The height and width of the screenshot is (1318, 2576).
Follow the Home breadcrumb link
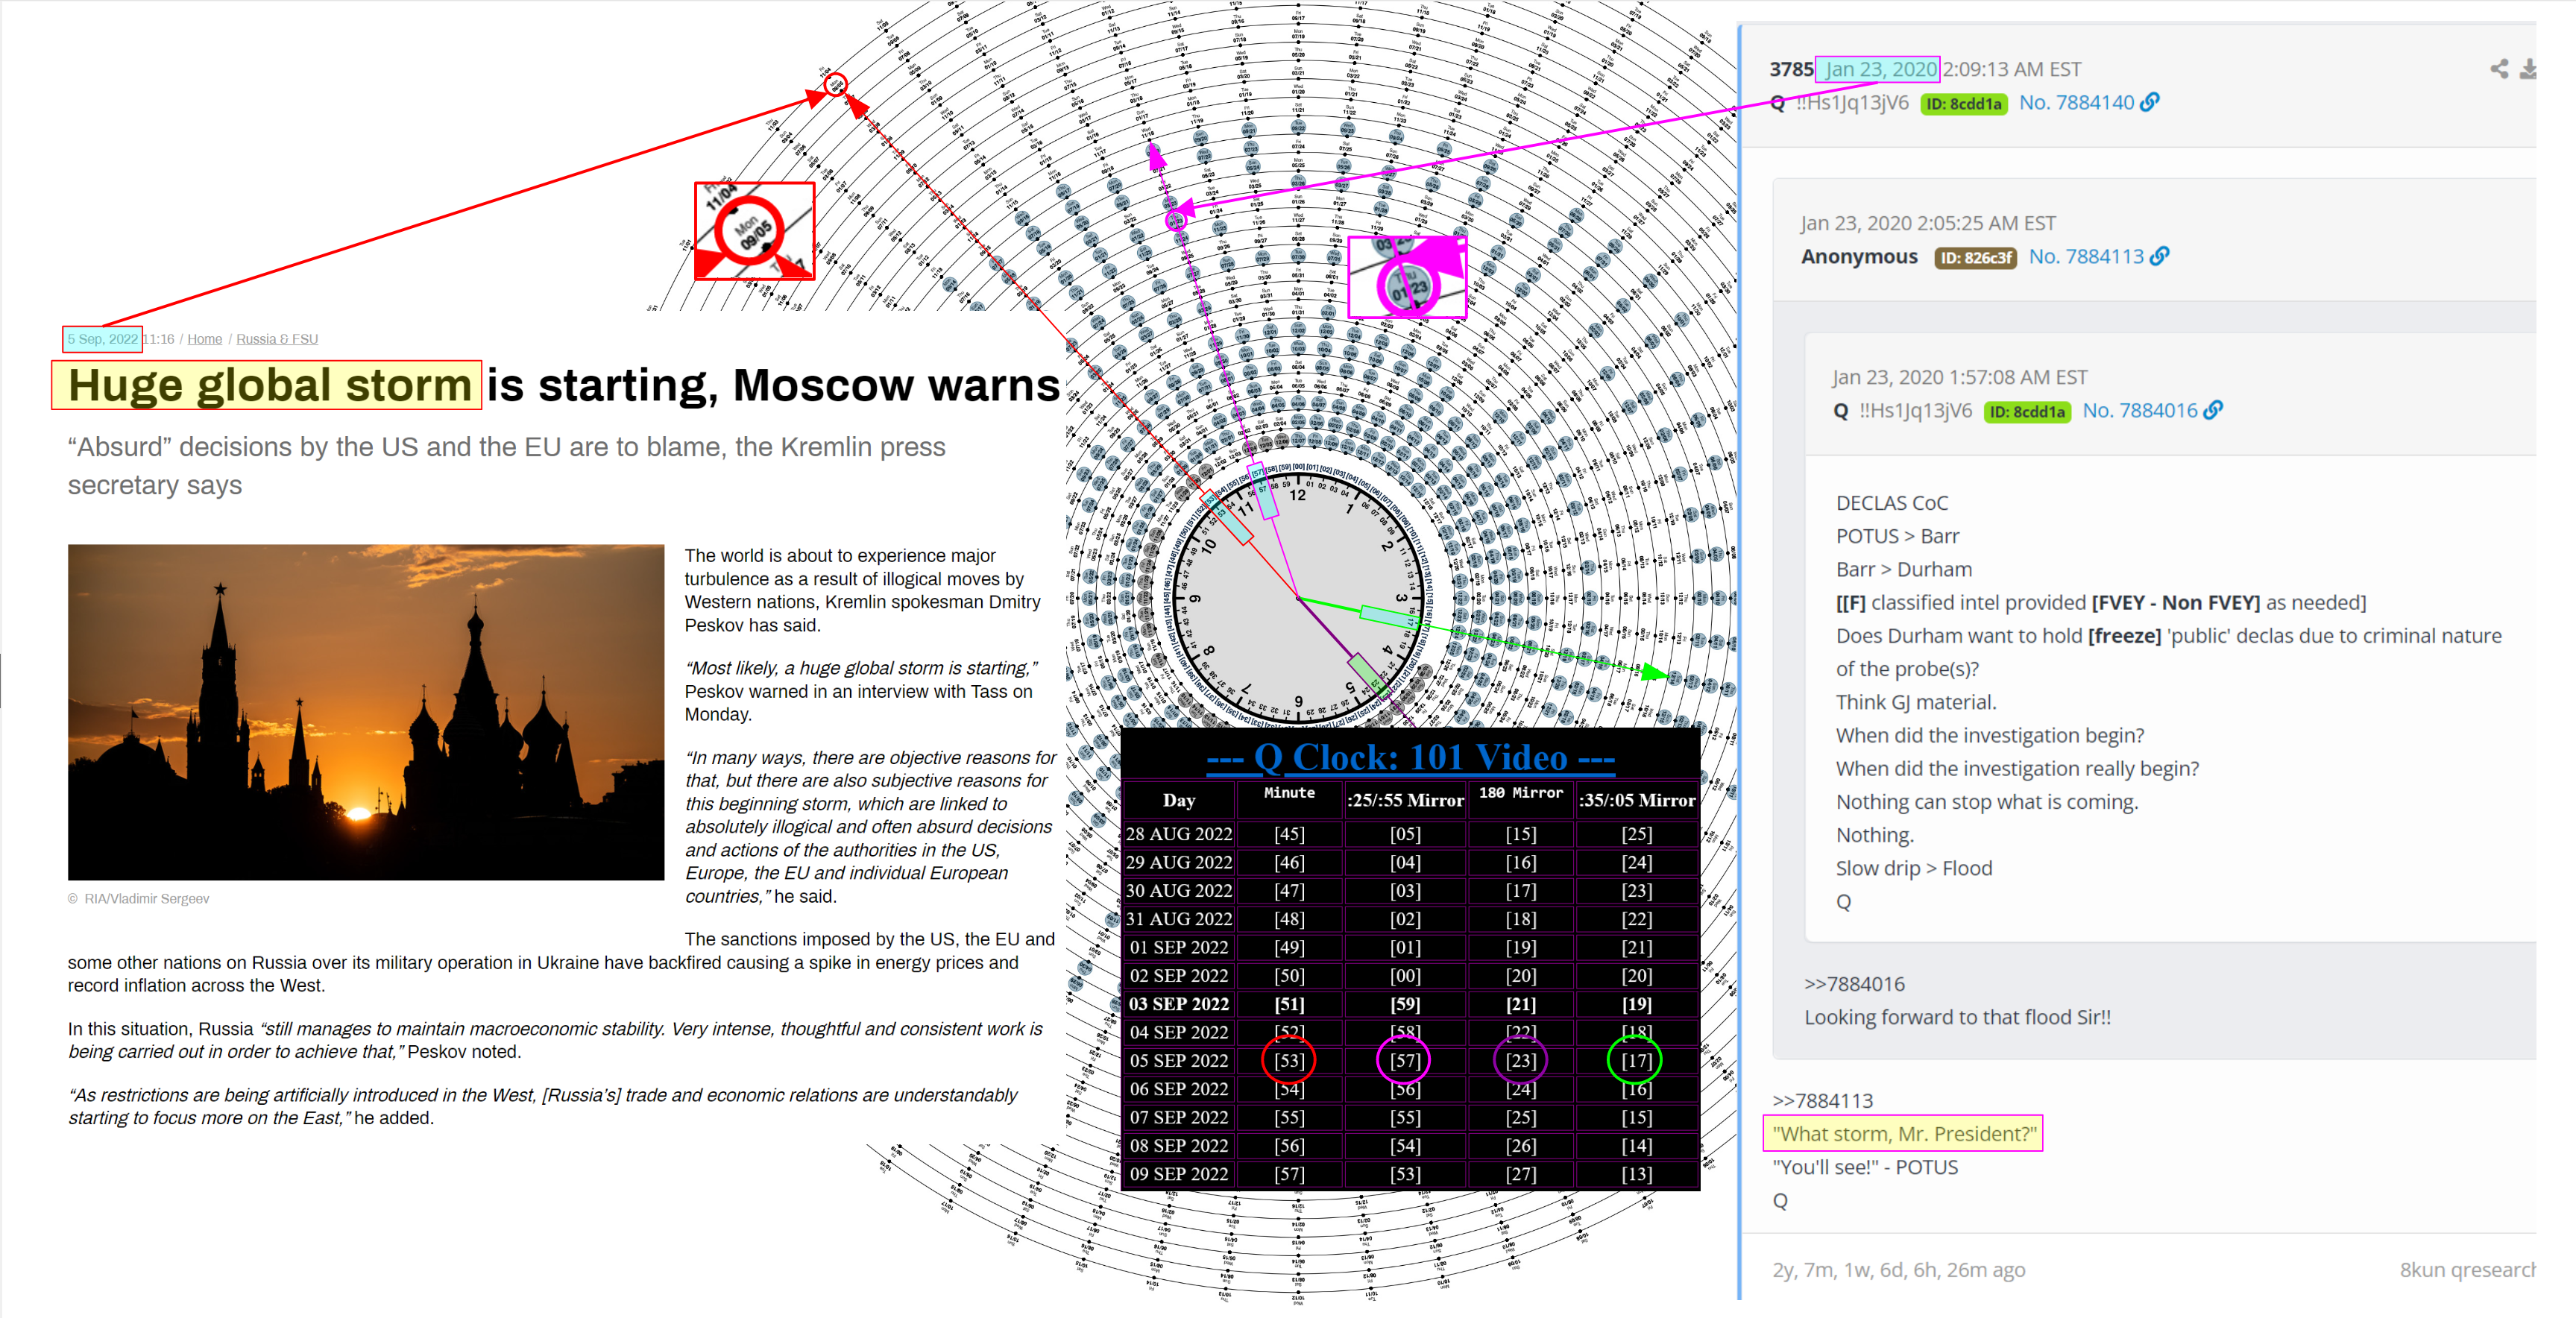204,339
